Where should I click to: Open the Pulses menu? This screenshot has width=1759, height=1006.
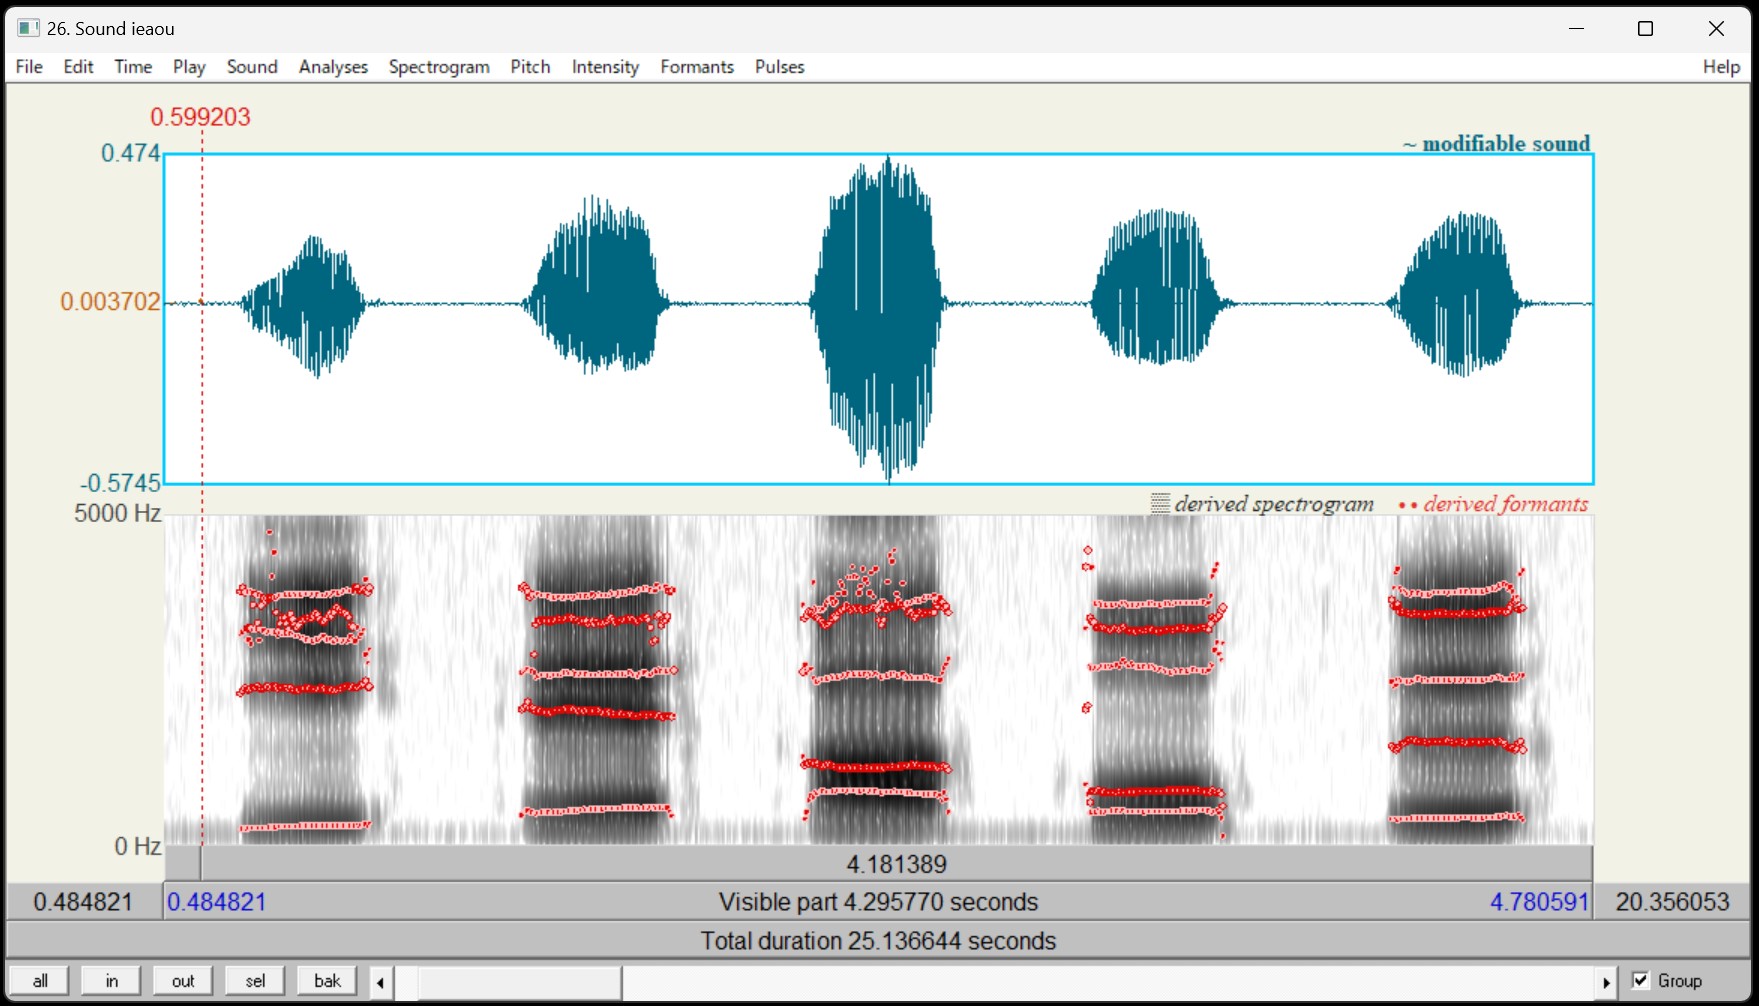[779, 67]
